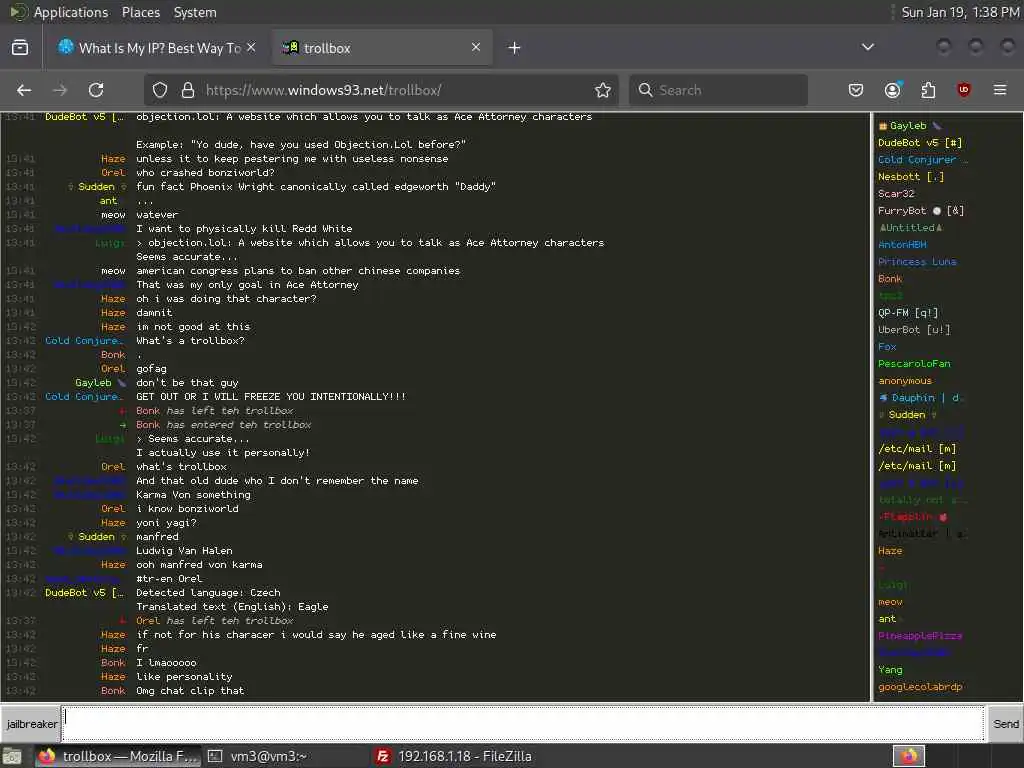The image size is (1024, 768).
Task: Select Nesbott [.] in user list
Action: (910, 176)
